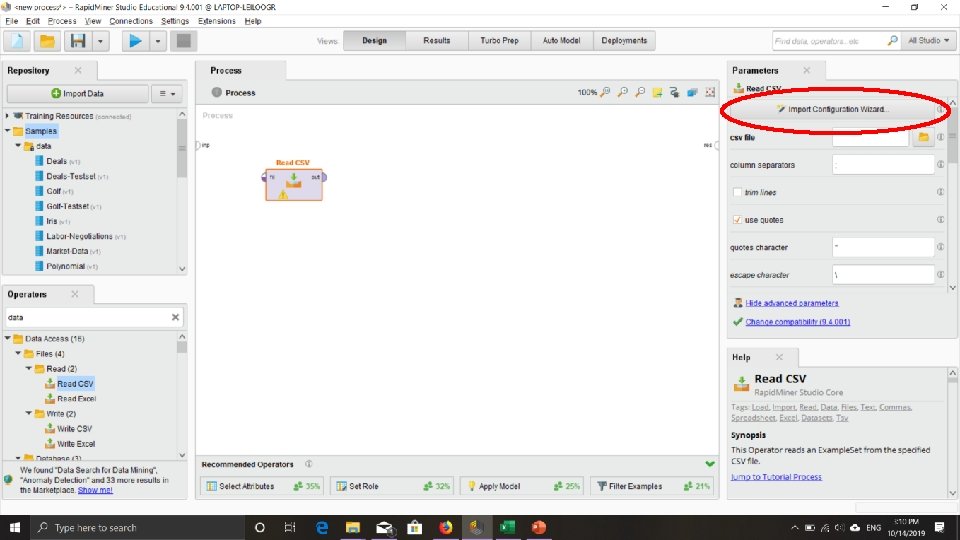Select Write CSV operator in tree
960x540 pixels.
coord(74,429)
